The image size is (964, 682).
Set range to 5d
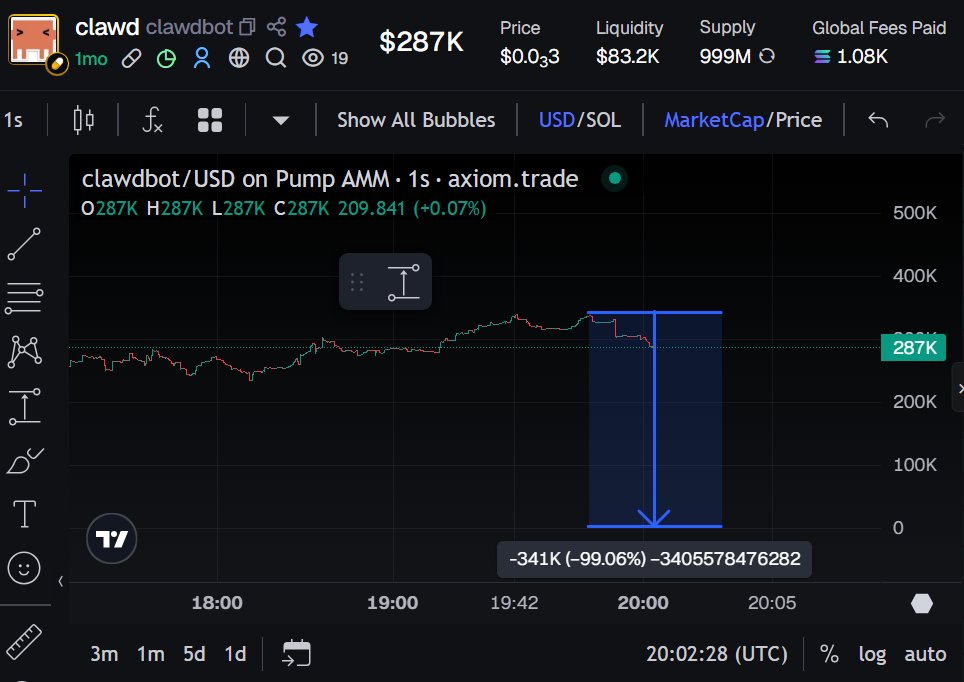coord(194,653)
